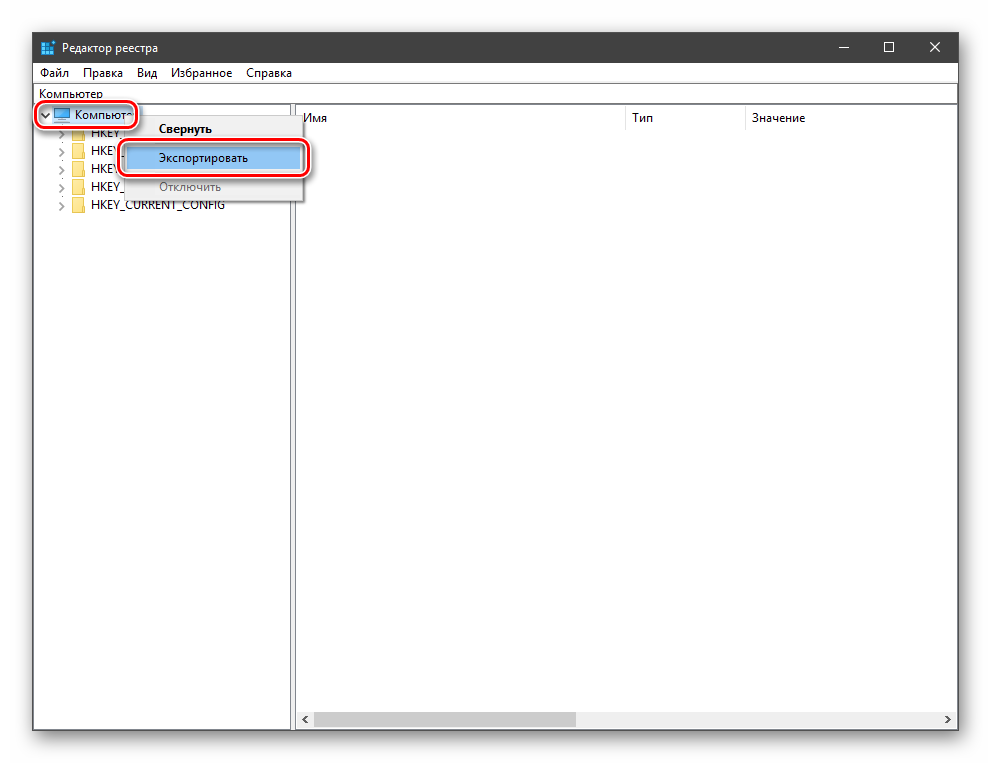991x763 pixels.
Task: Select the HKEY_CURRENT_CONFIG folder icon
Action: [78, 205]
